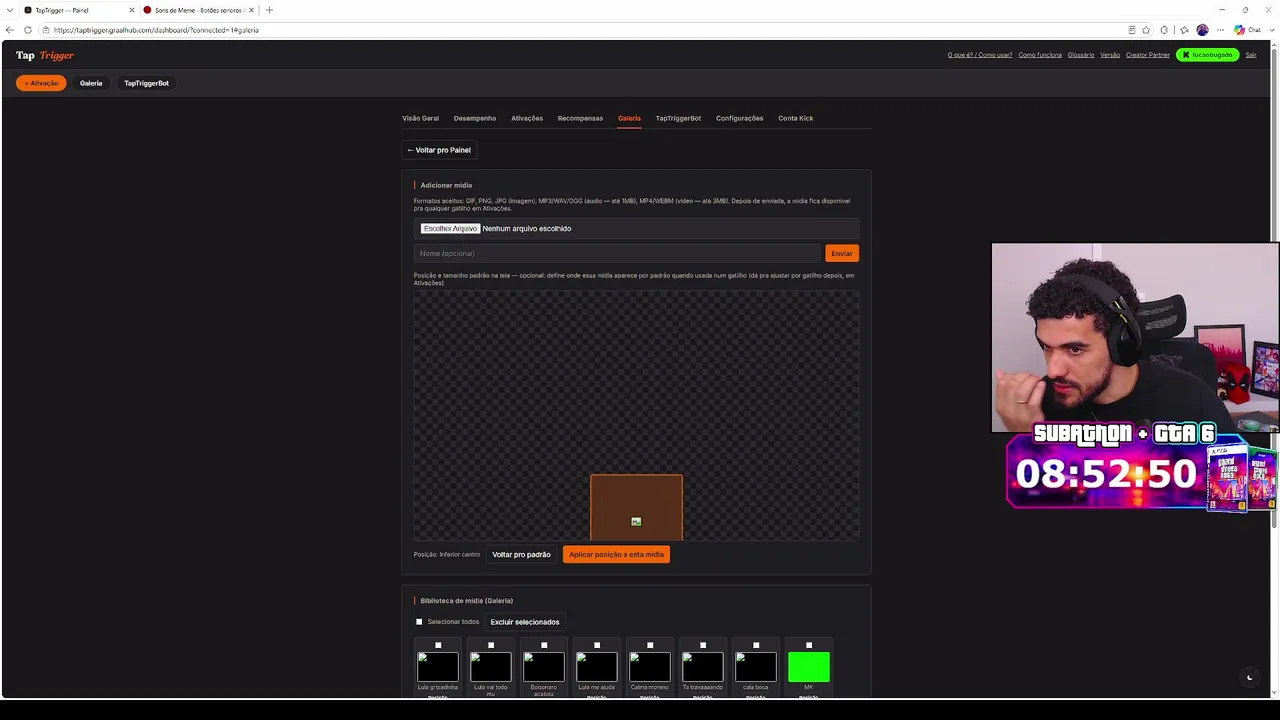Open the Bolsonaro acabou thumbnail
This screenshot has width=1280, height=720.
[544, 667]
